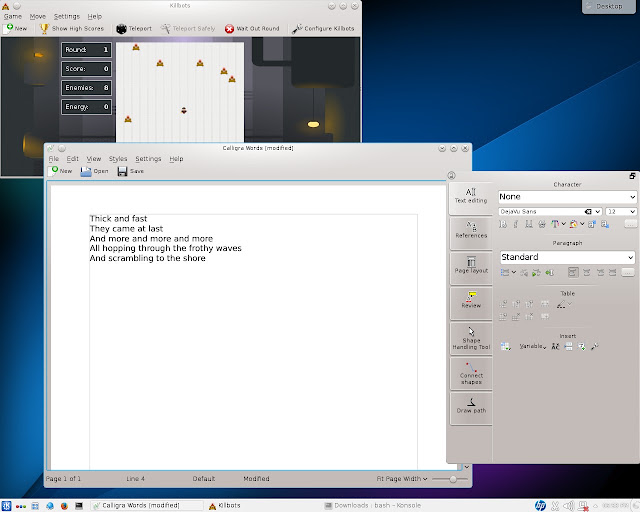Screen dimensions: 640x512
Task: Toggle strikethrough text formatting
Action: click(542, 224)
